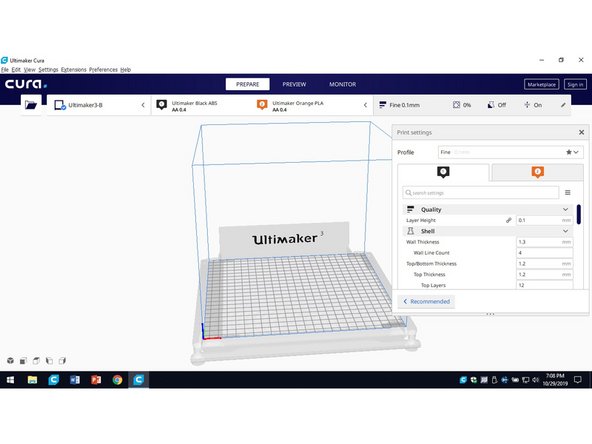This screenshot has width=592, height=444.
Task: Click the Wall Thickness value field
Action: pyautogui.click(x=544, y=242)
